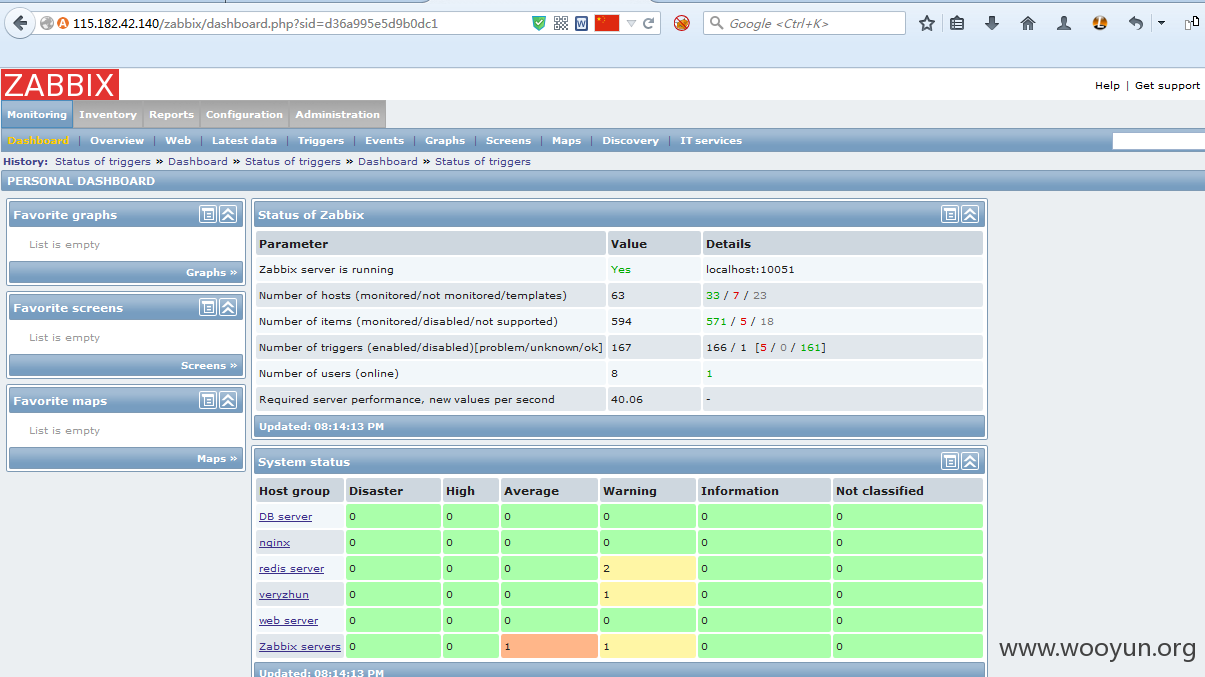This screenshot has height=677, width=1205.
Task: Select the Reports main tab
Action: click(172, 114)
